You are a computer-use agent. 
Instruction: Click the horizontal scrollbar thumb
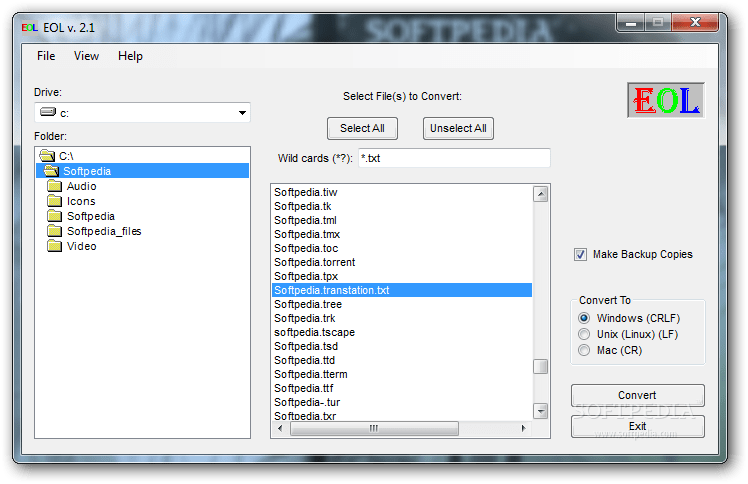click(374, 428)
